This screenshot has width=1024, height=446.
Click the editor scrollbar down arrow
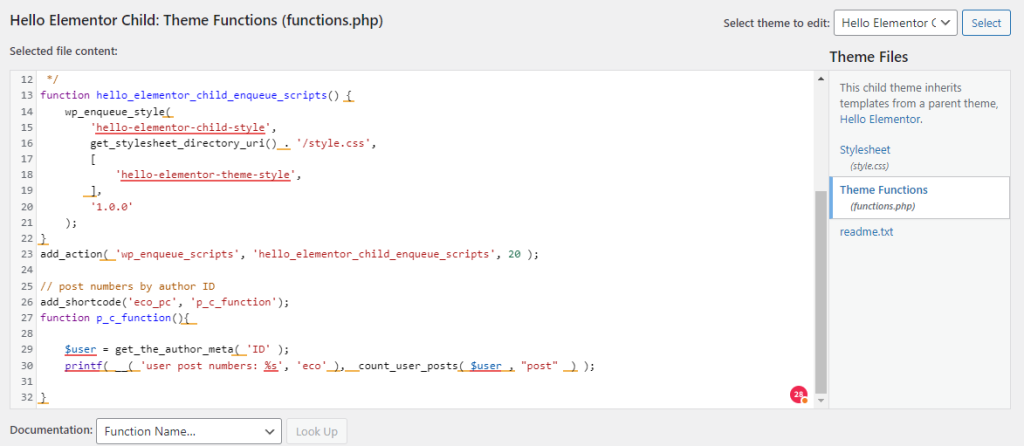coord(821,401)
